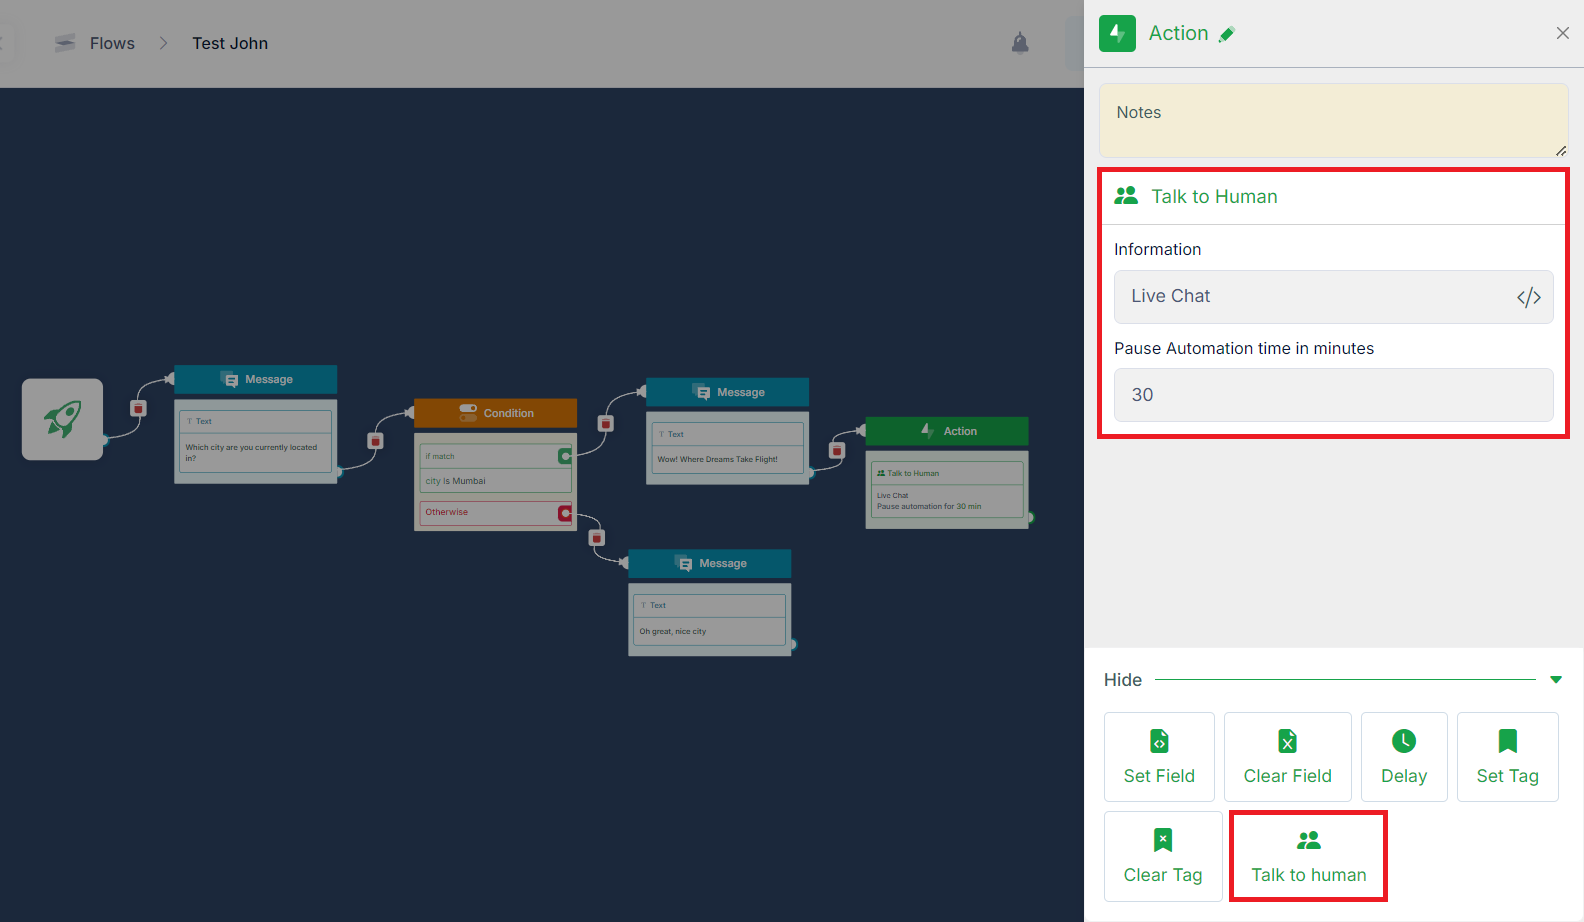Click the red Otherwise output connector
This screenshot has height=922, width=1584.
565,513
